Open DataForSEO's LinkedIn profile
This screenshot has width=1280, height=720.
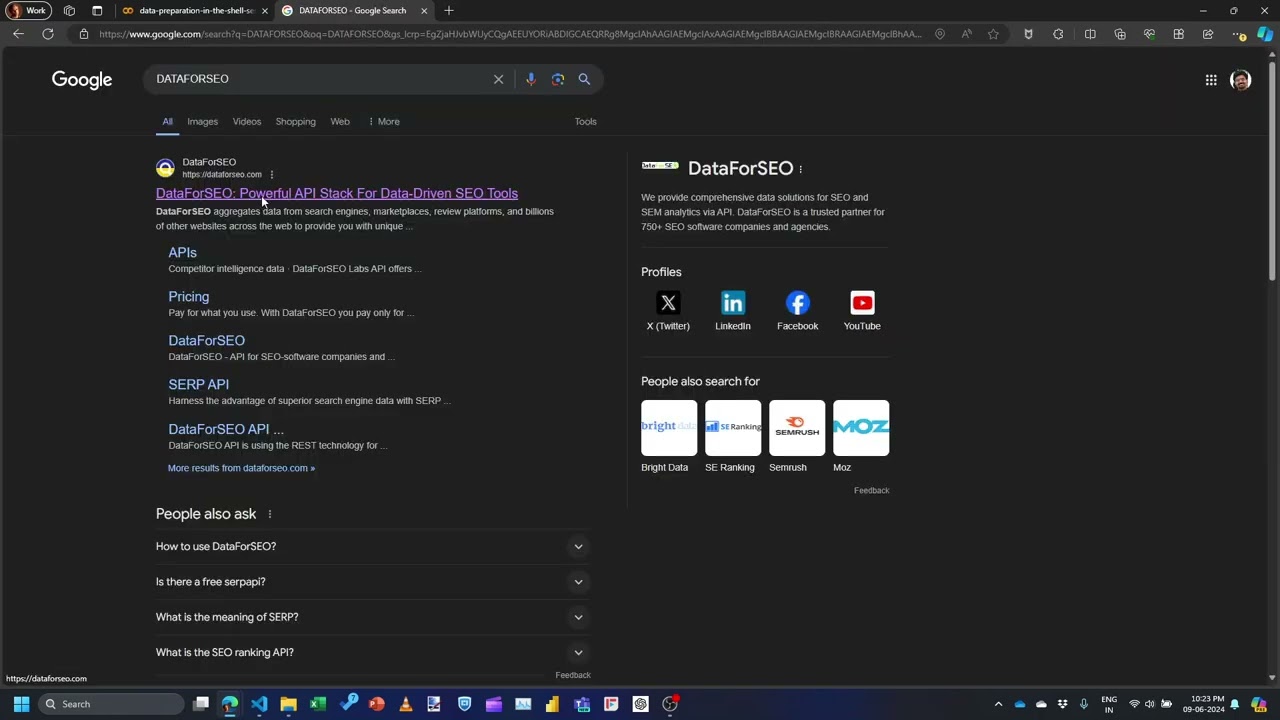coord(733,311)
